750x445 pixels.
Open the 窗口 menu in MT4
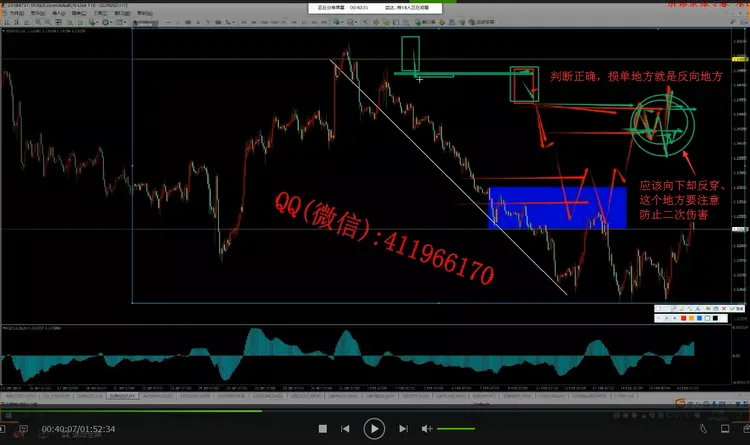[122, 13]
